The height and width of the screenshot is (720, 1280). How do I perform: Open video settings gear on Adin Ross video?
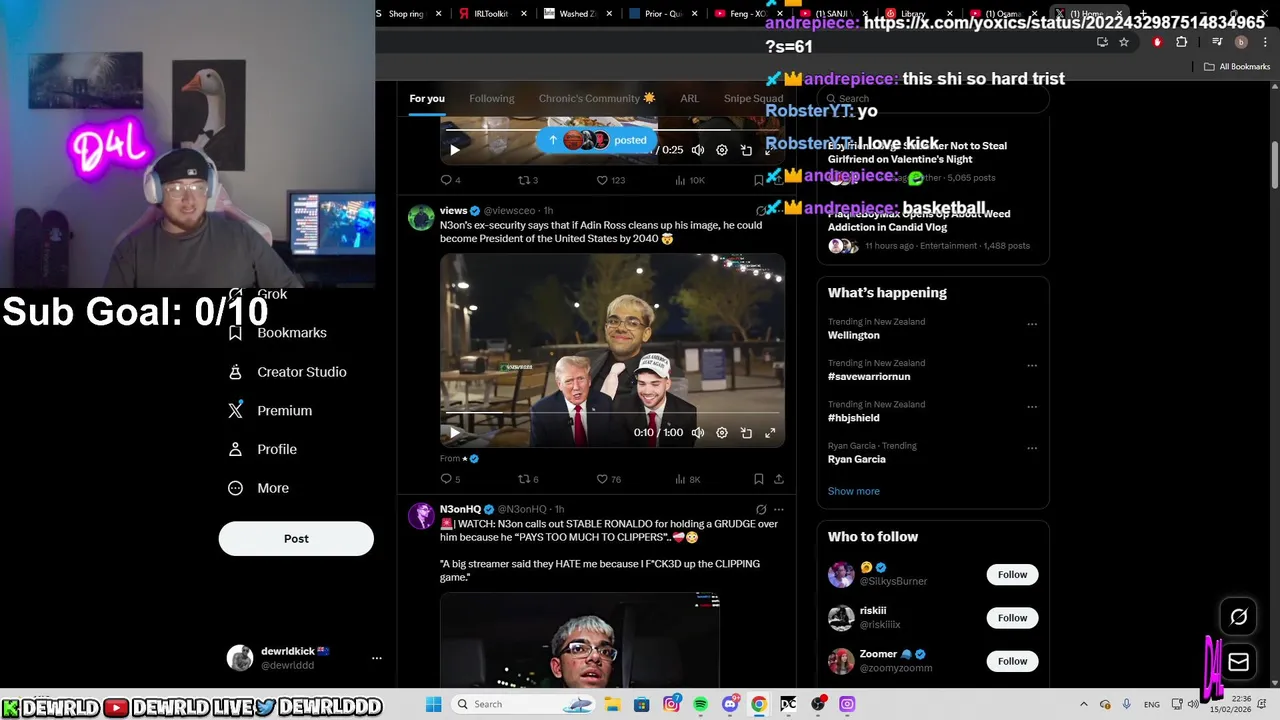(722, 433)
